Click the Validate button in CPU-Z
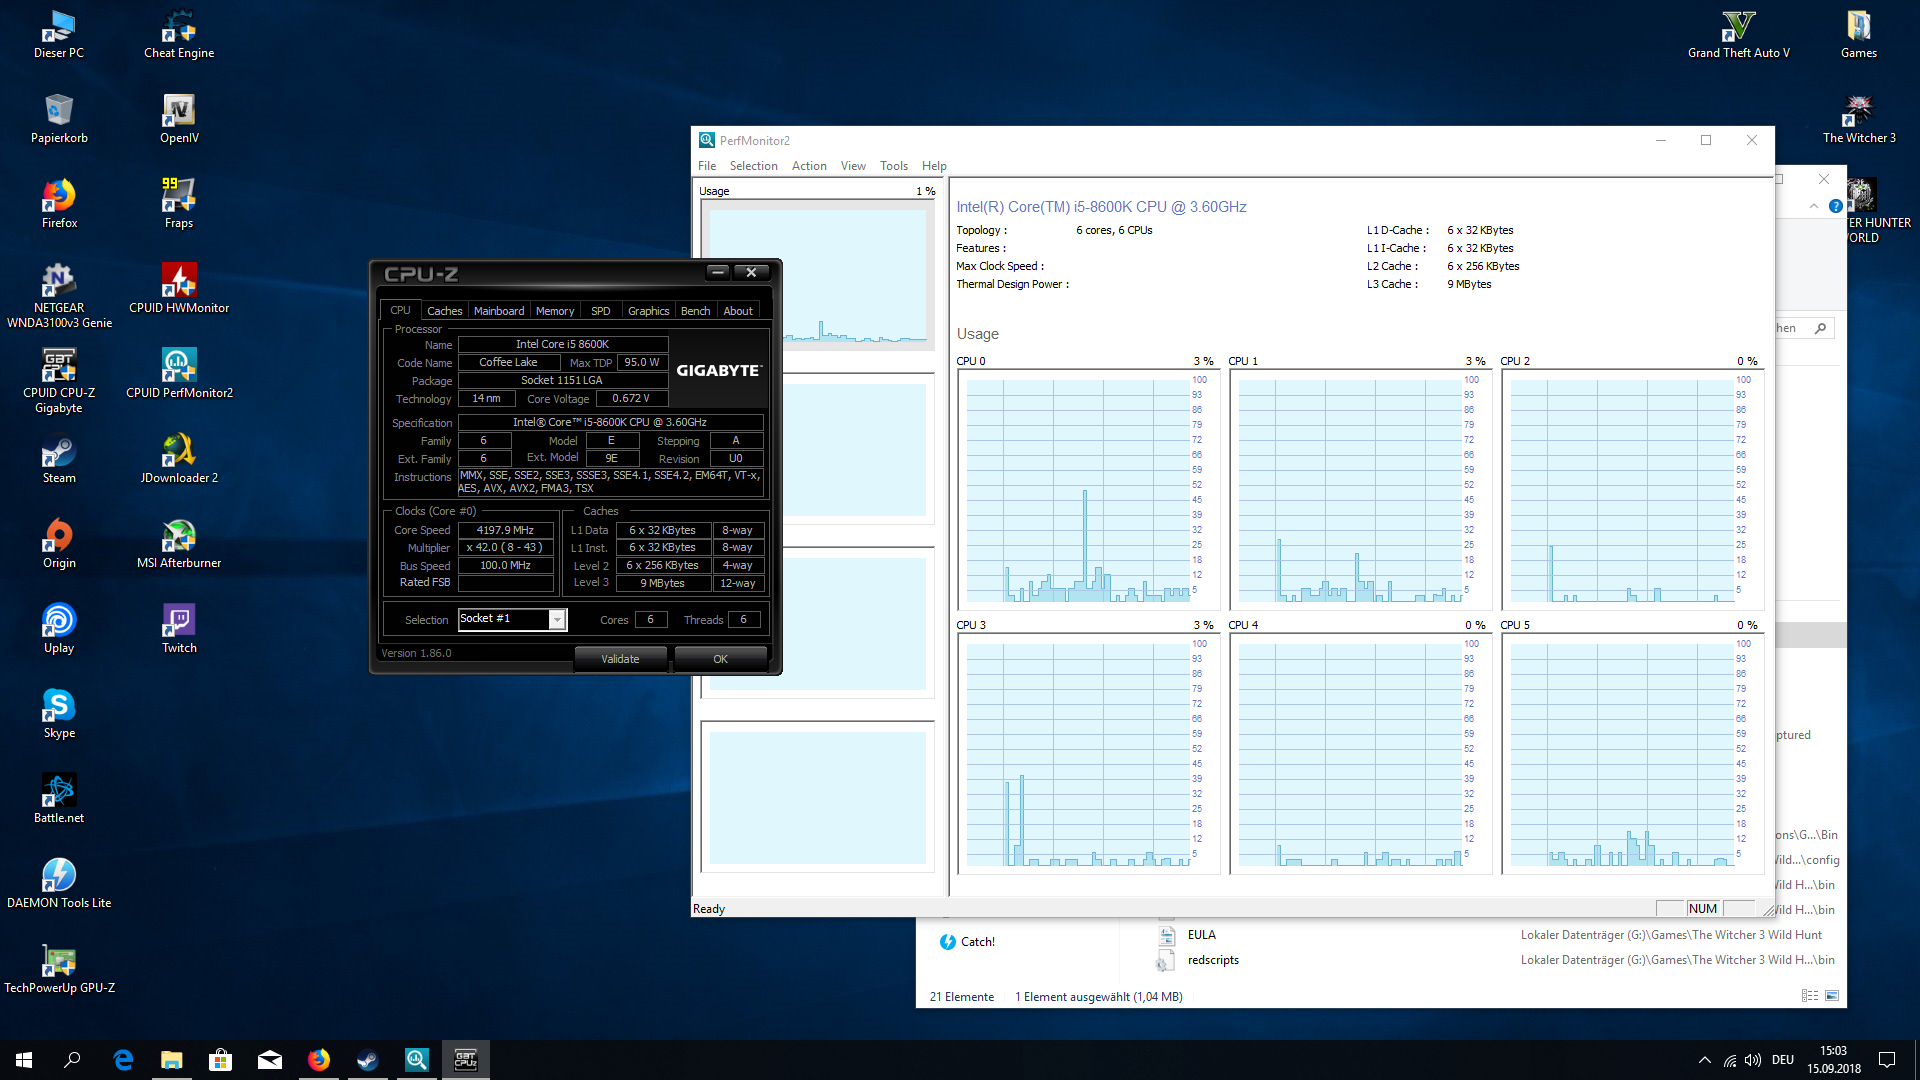The width and height of the screenshot is (1920, 1080). [620, 658]
